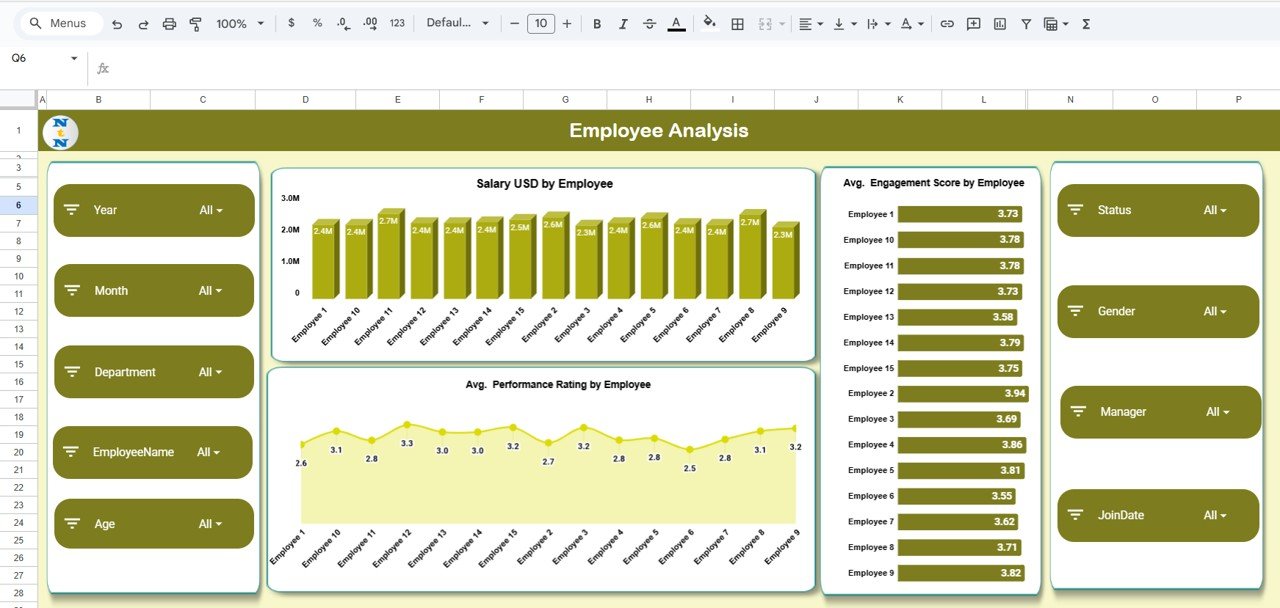1280x608 pixels.
Task: Open the Menus search box
Action: coord(60,22)
